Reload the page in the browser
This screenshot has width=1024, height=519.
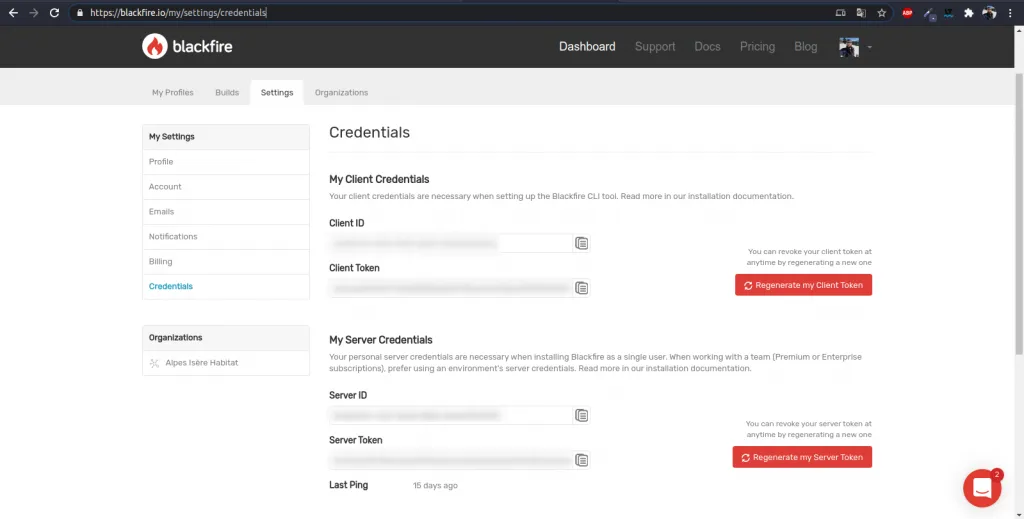(56, 13)
